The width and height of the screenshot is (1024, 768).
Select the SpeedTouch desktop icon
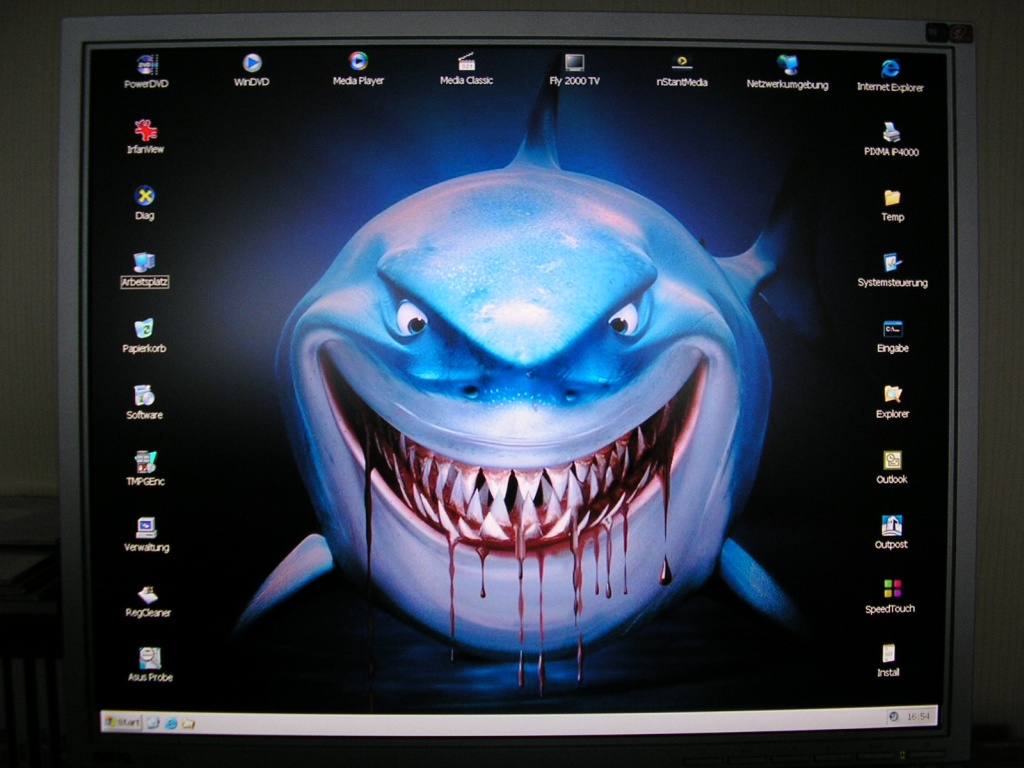point(891,589)
